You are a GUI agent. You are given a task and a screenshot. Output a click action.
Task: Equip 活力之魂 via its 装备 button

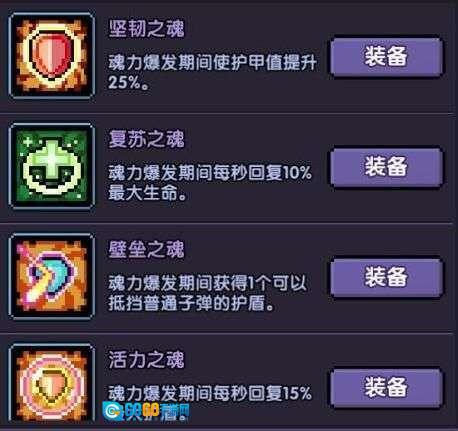click(386, 387)
